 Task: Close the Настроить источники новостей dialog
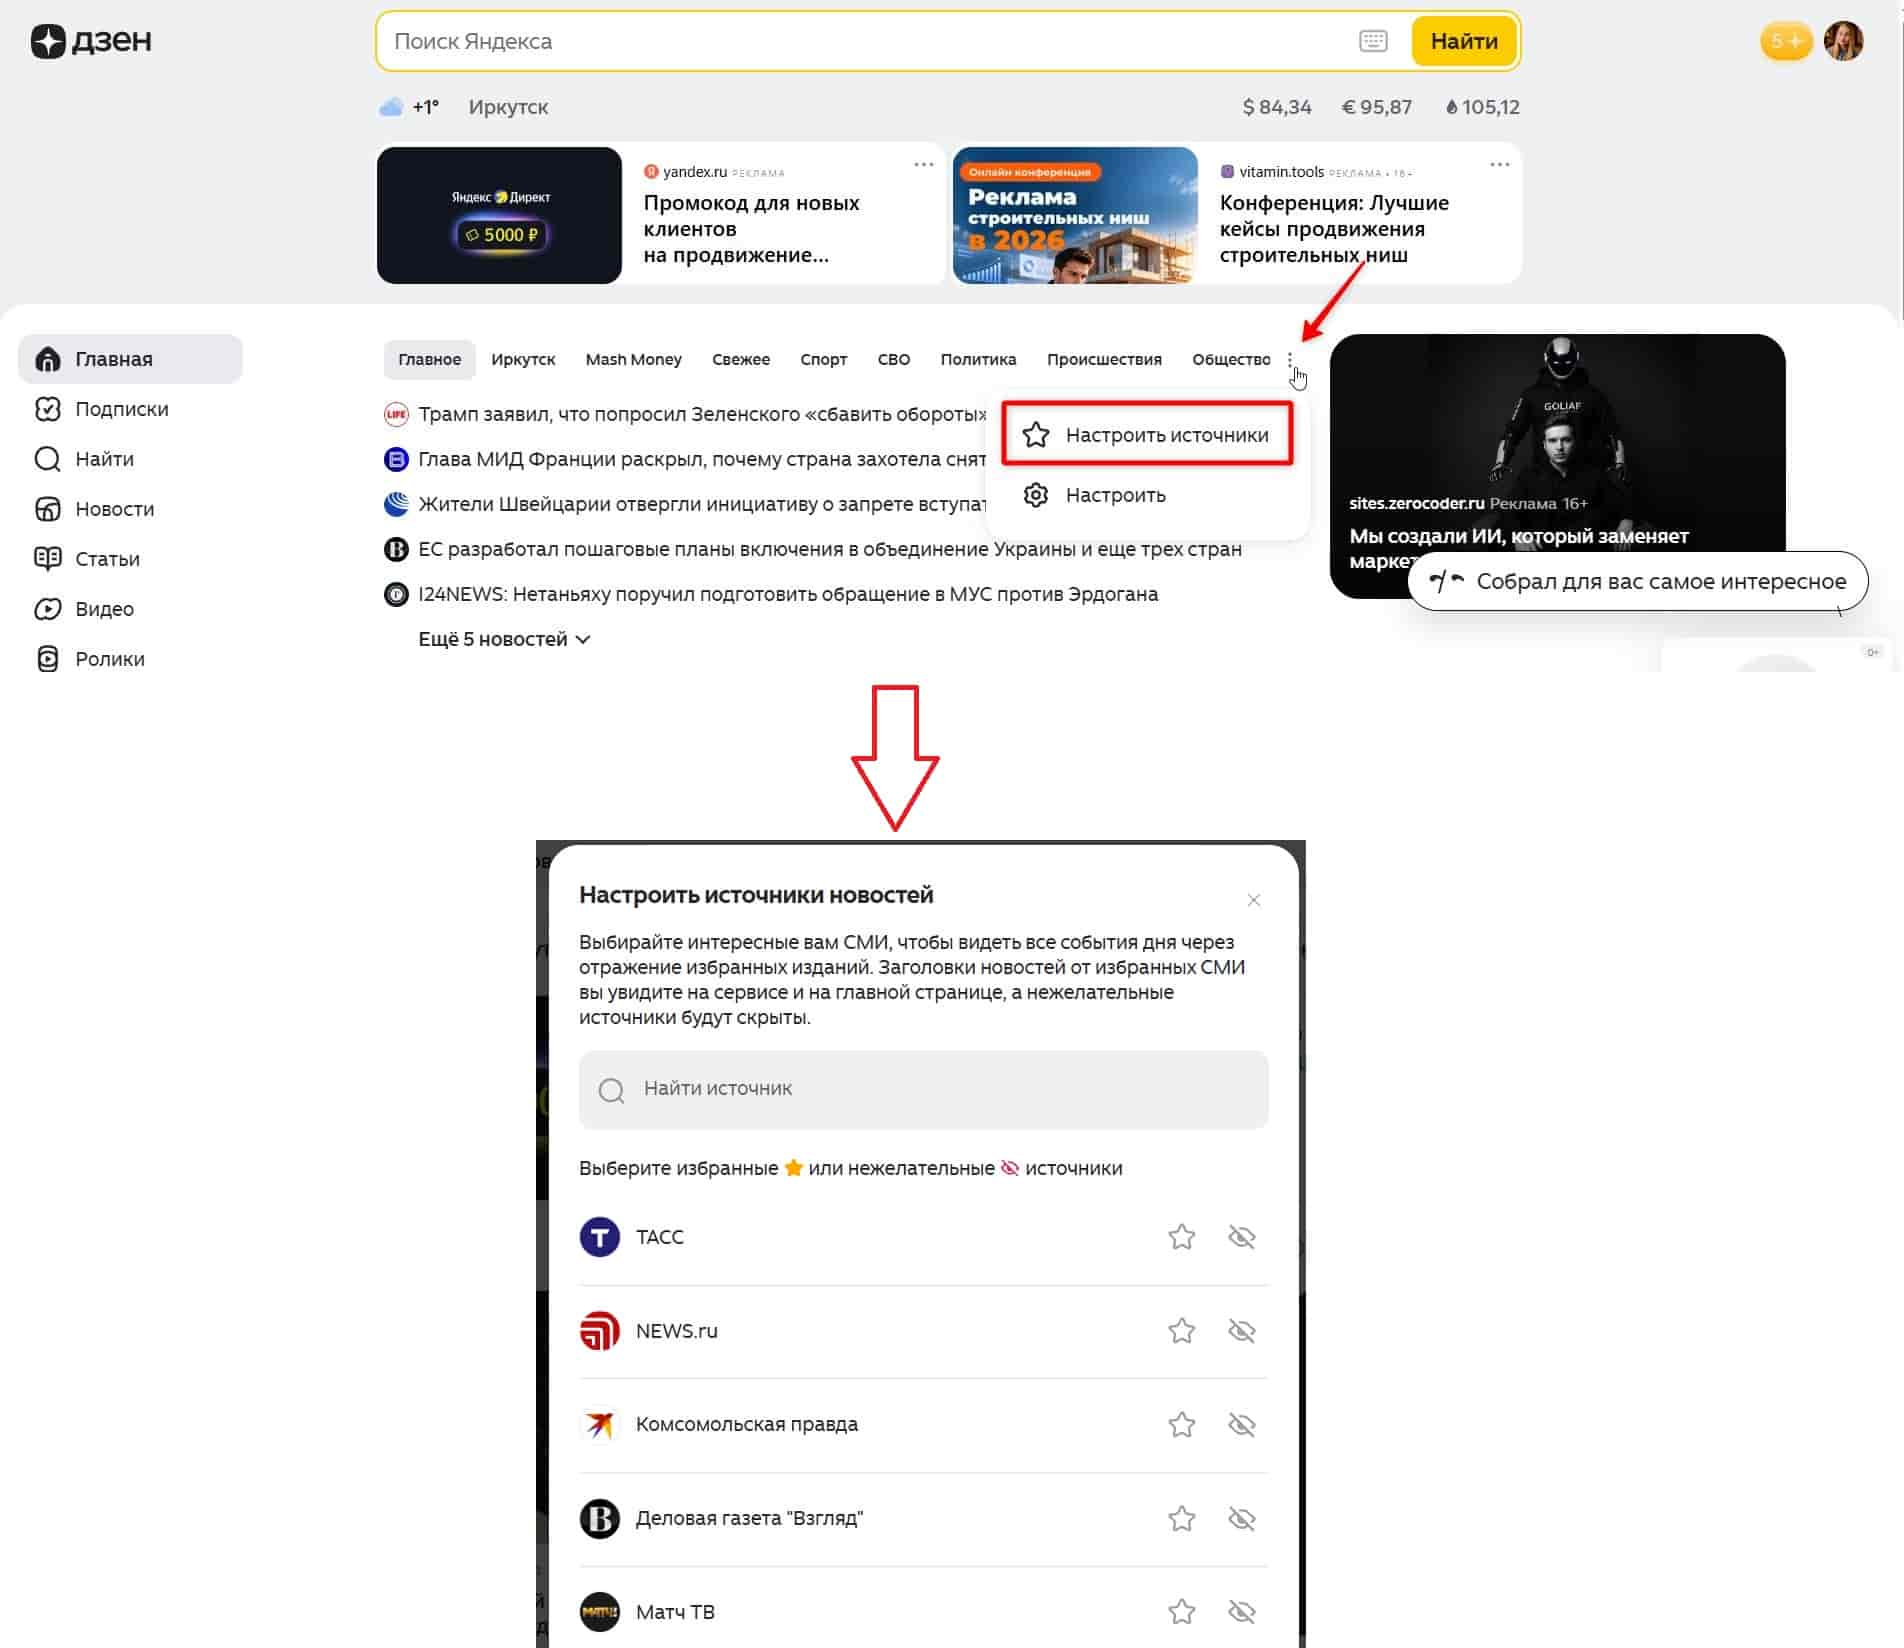click(1253, 900)
